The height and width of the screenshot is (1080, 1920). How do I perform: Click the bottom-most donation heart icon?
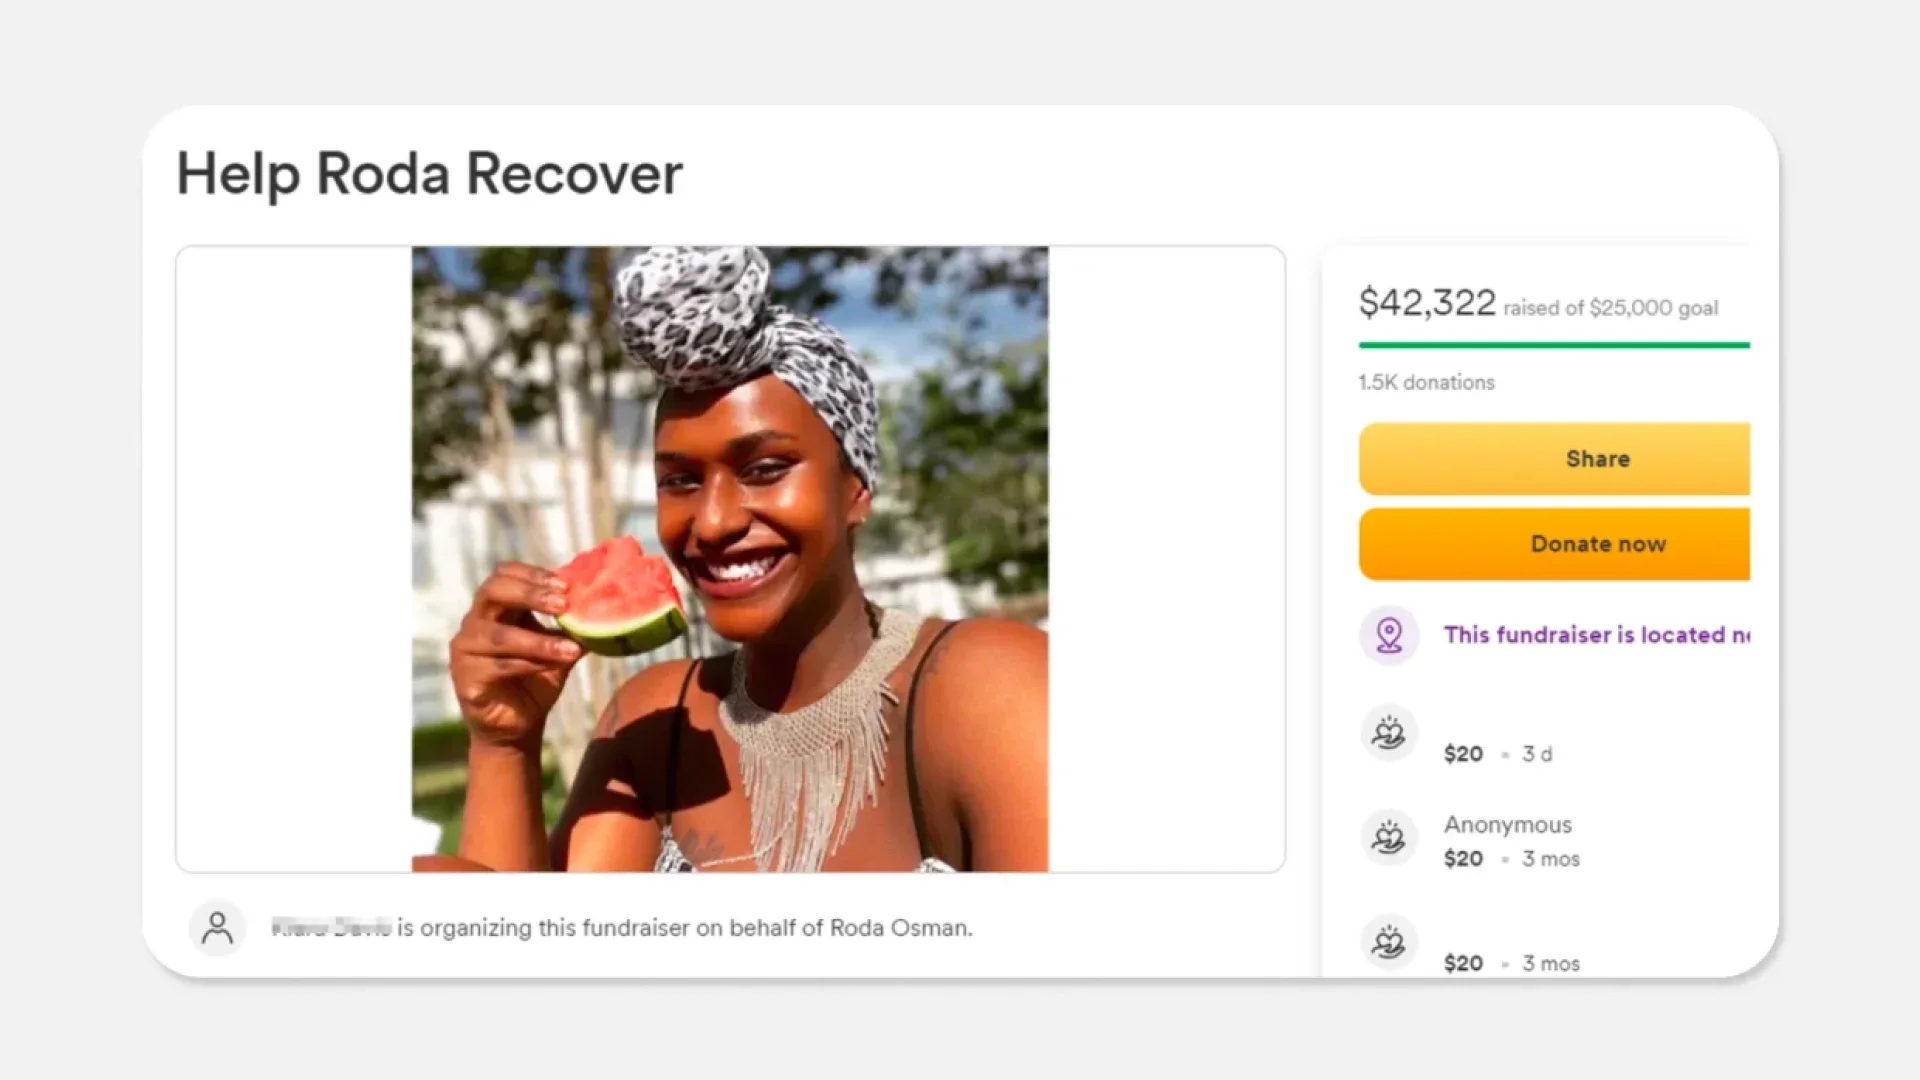tap(1388, 942)
